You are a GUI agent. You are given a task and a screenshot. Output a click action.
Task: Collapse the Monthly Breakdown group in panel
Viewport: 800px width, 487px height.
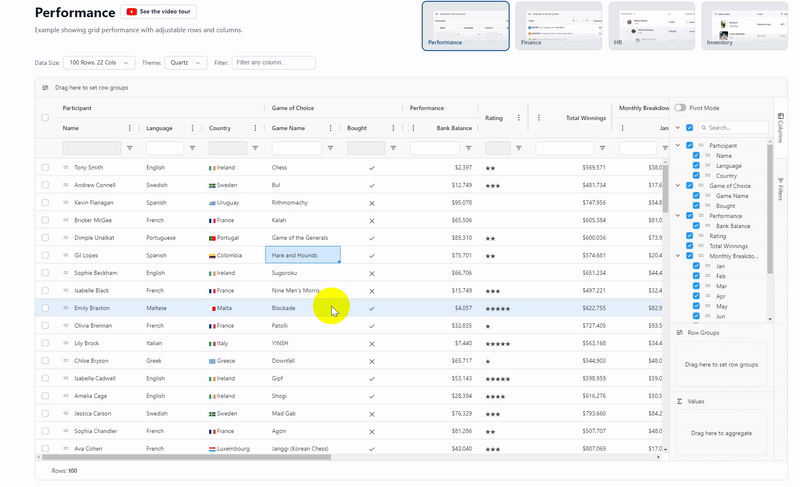coord(678,256)
